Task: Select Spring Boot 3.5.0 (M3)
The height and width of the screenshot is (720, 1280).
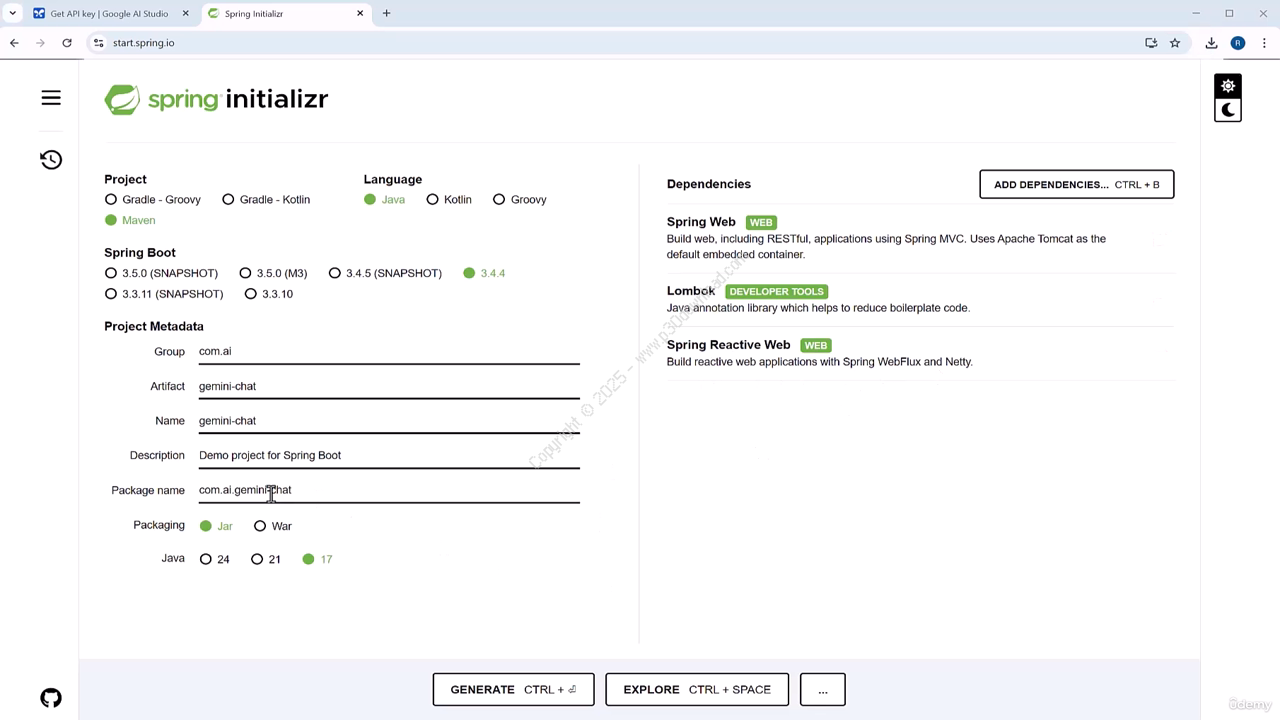Action: pos(273,273)
